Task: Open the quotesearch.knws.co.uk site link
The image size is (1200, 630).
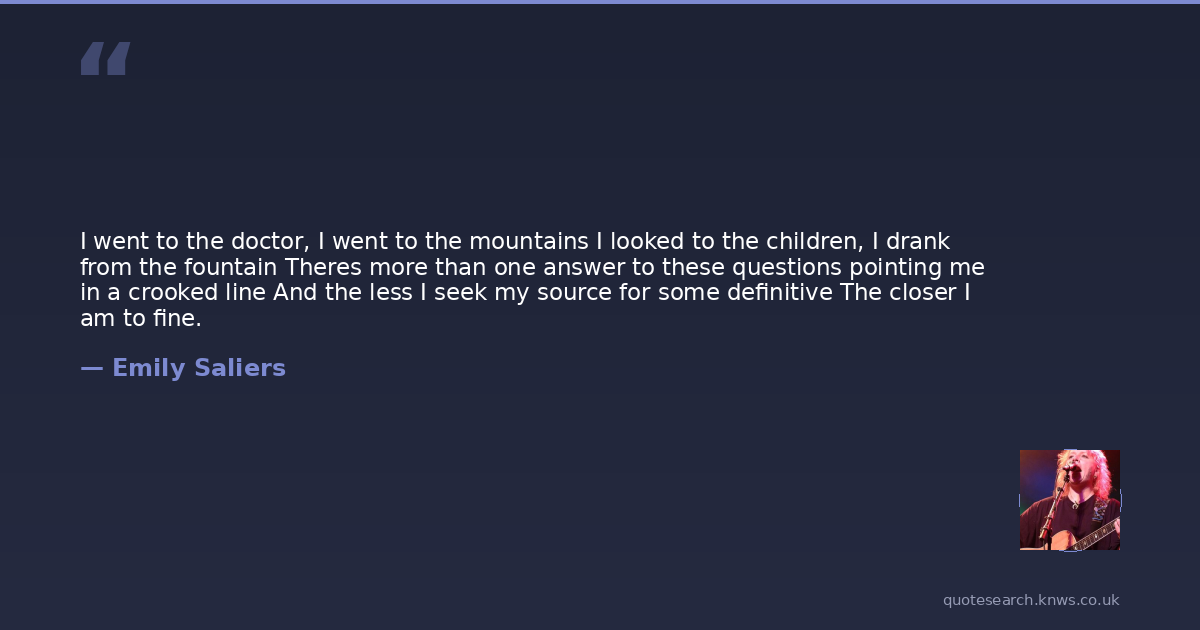Action: pos(1030,600)
